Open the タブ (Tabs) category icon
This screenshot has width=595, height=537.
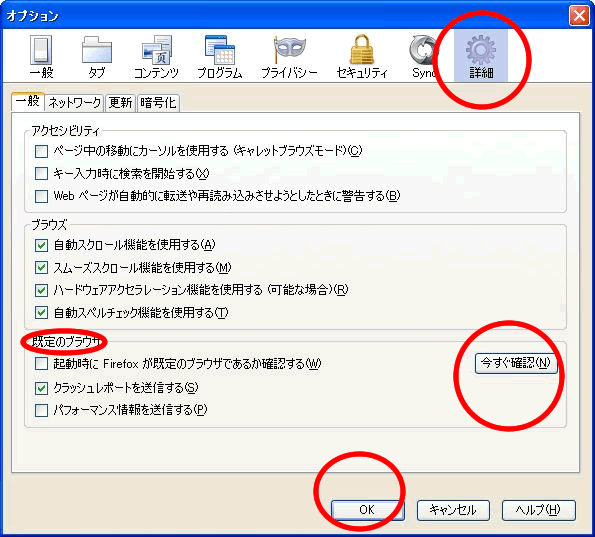(96, 56)
